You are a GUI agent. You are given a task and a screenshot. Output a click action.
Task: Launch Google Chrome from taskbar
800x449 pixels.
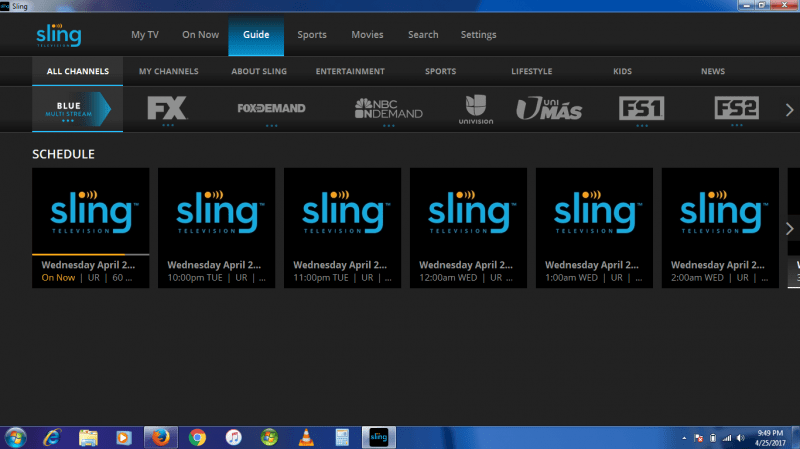click(x=197, y=437)
